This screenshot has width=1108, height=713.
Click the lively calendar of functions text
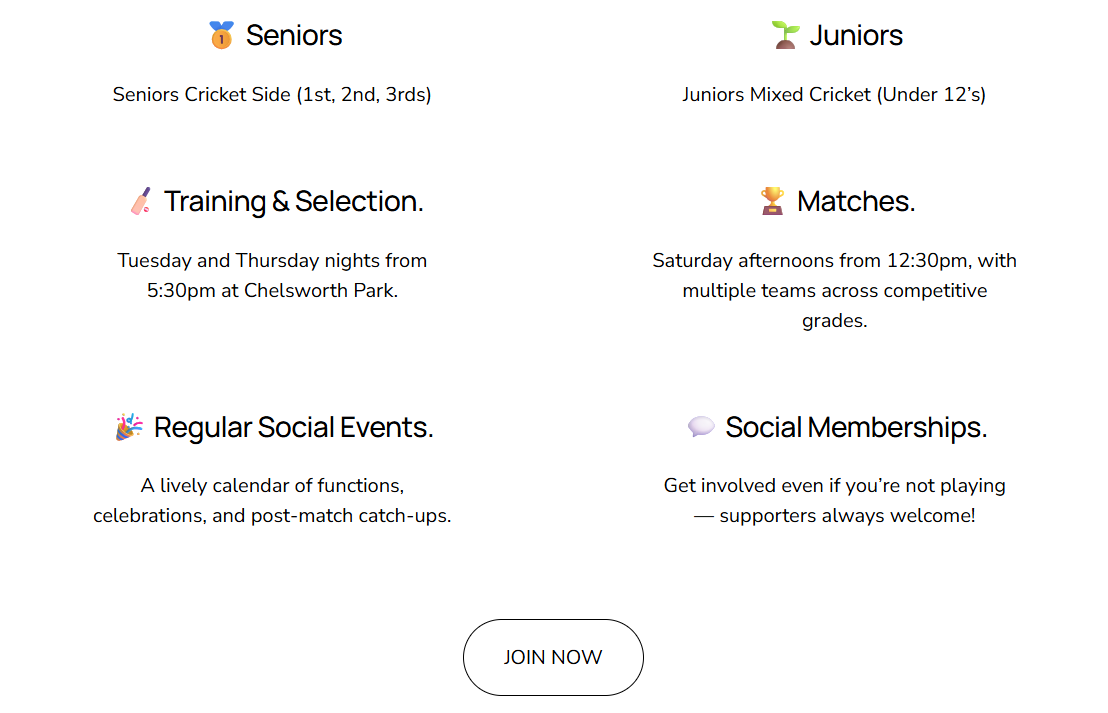(x=272, y=486)
